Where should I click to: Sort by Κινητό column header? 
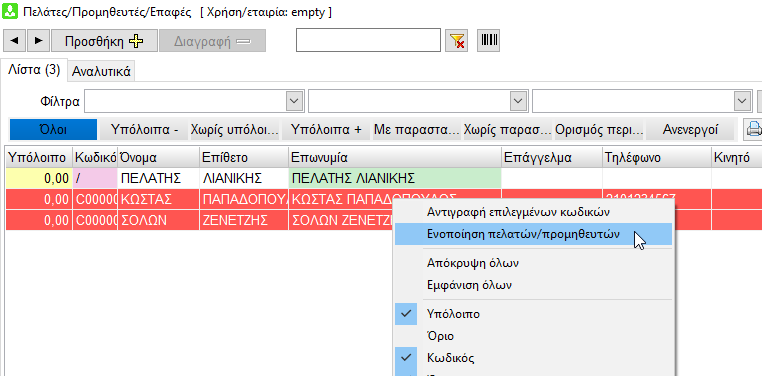tap(737, 157)
